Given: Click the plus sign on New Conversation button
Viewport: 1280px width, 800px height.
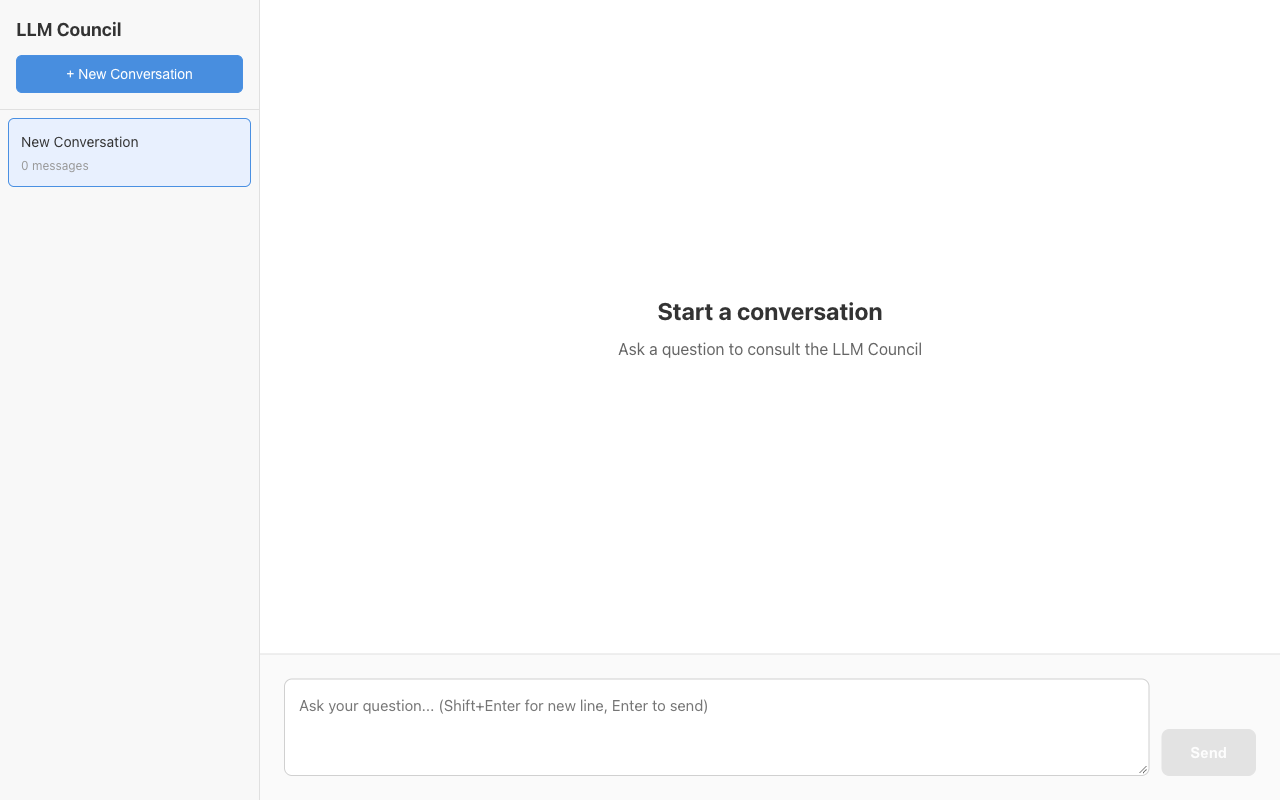Looking at the screenshot, I should (x=70, y=74).
